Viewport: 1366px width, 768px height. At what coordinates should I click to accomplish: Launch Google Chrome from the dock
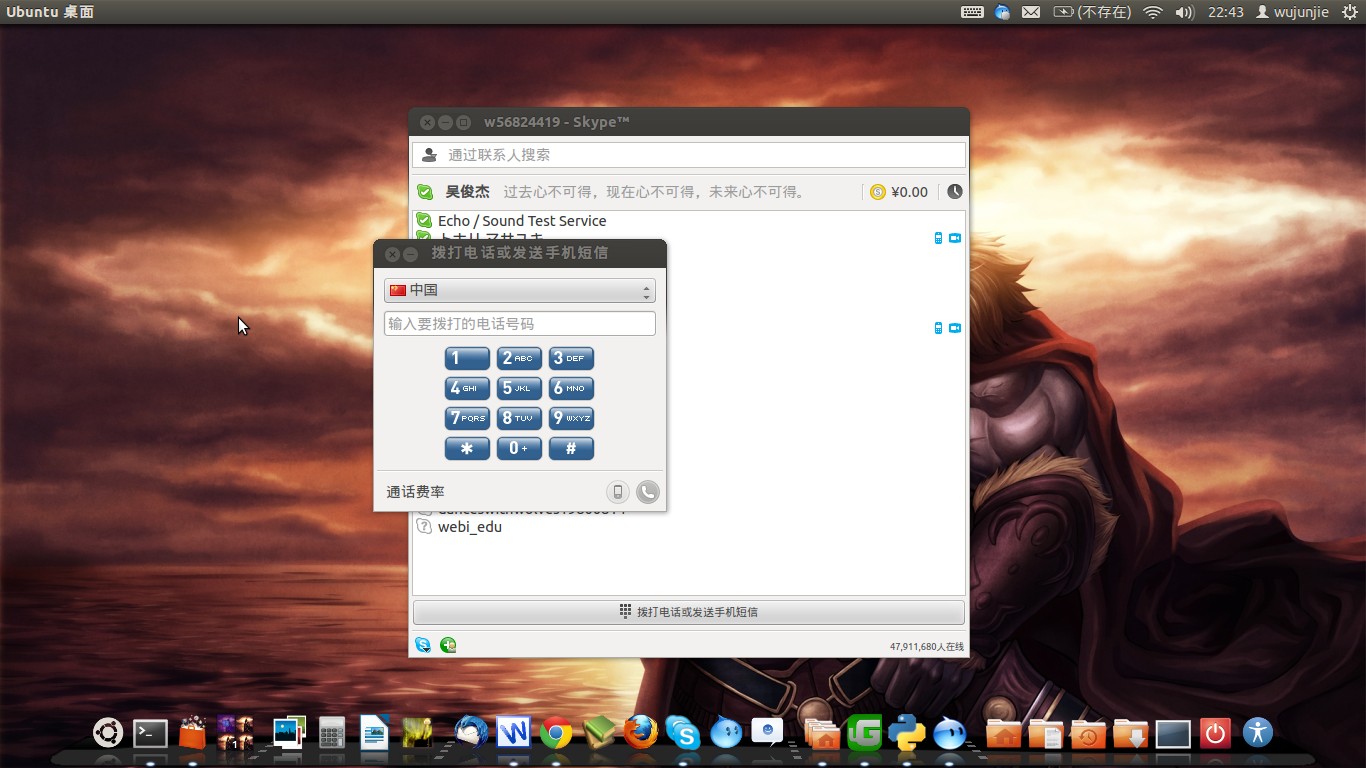[x=556, y=734]
